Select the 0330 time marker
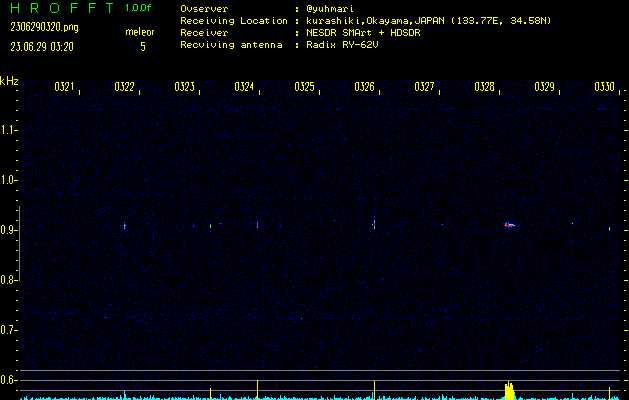Image resolution: width=629 pixels, height=400 pixels. coord(604,87)
